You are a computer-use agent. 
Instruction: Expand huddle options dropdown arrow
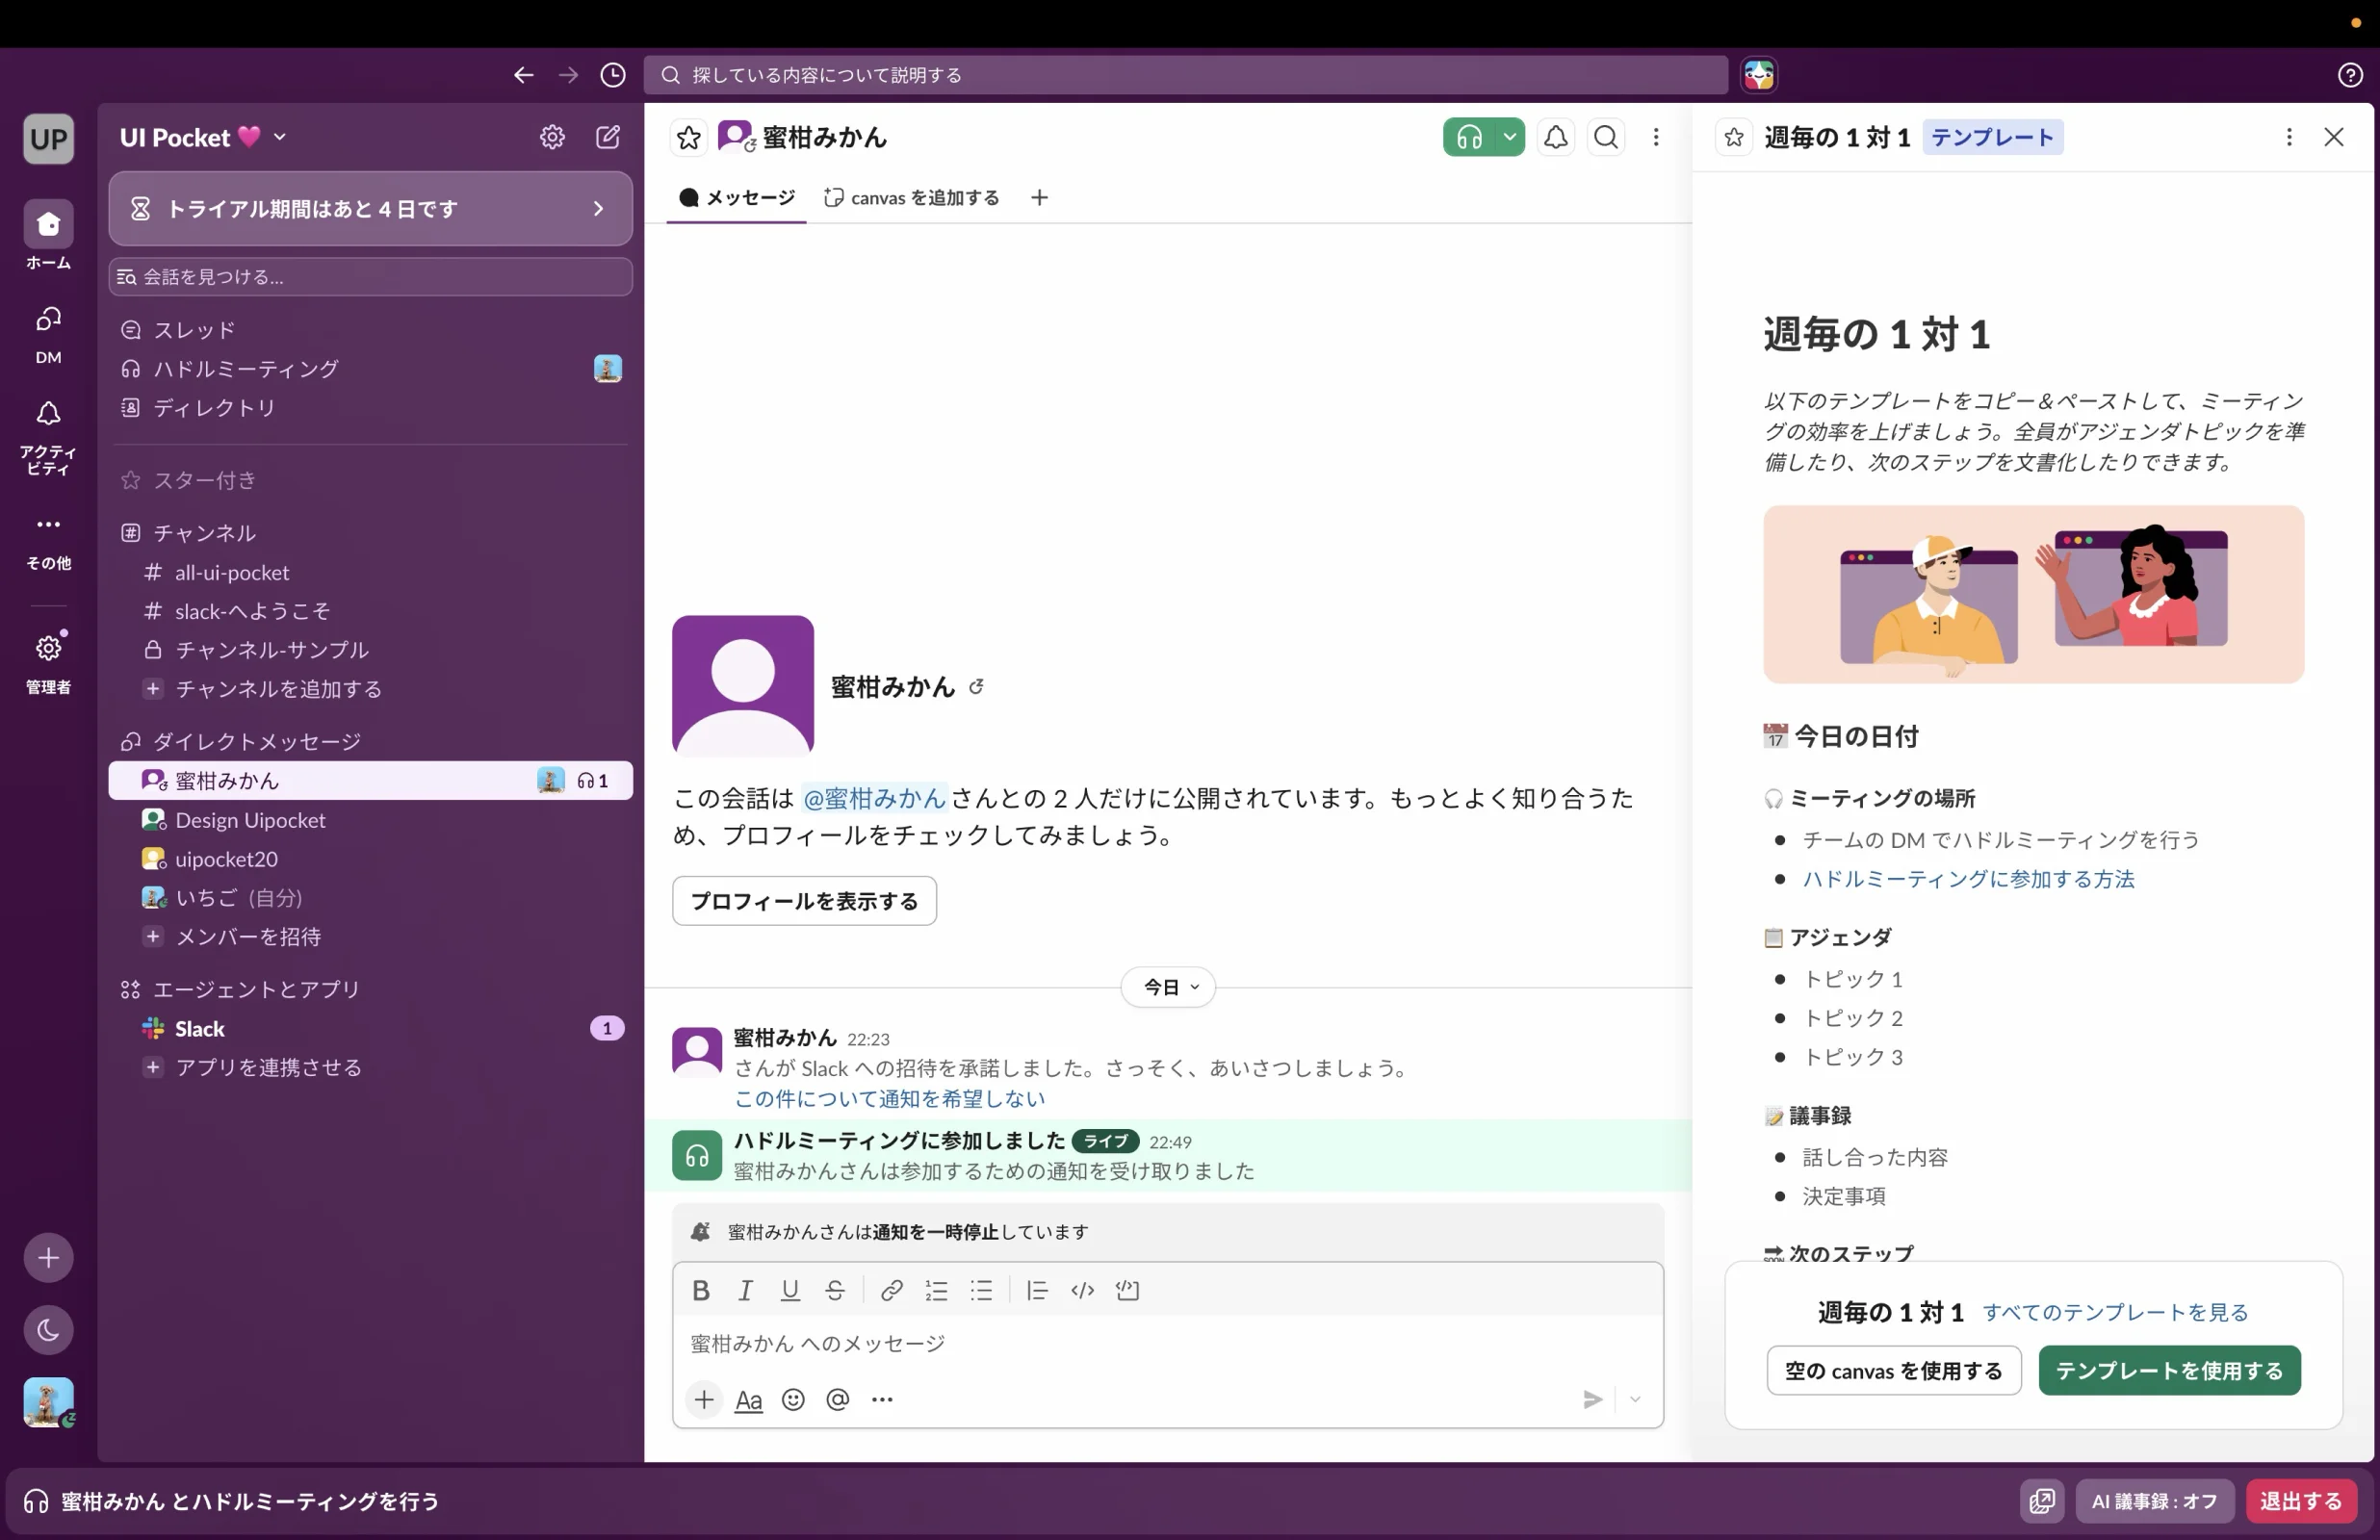(1510, 137)
